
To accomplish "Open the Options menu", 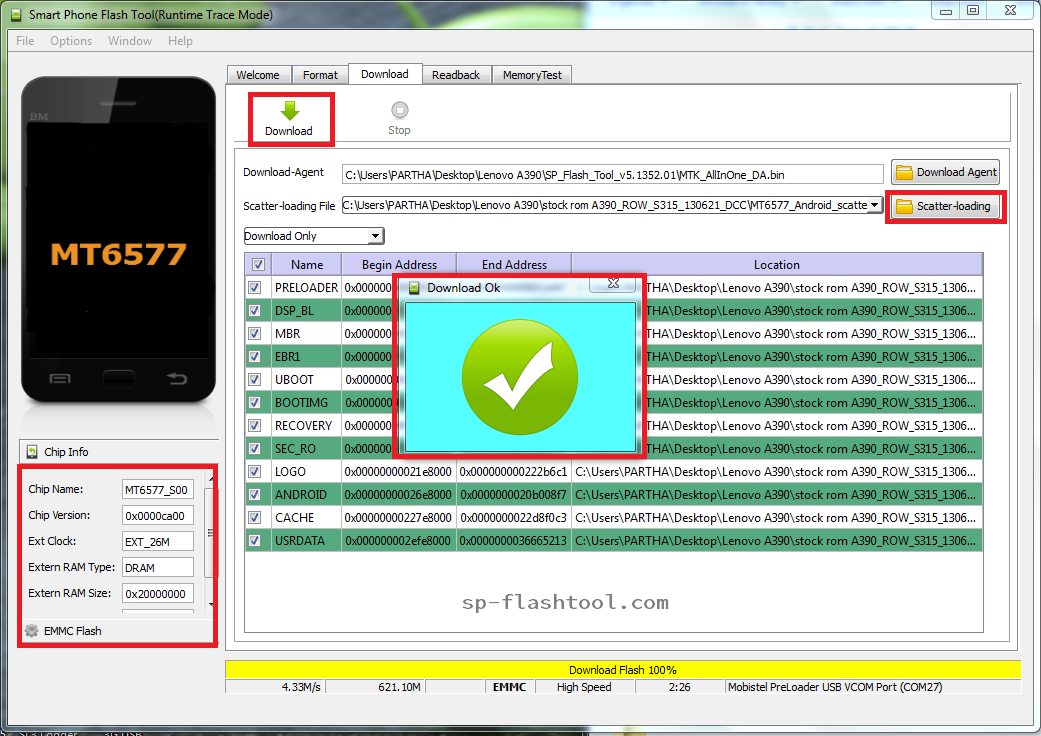I will [x=70, y=41].
